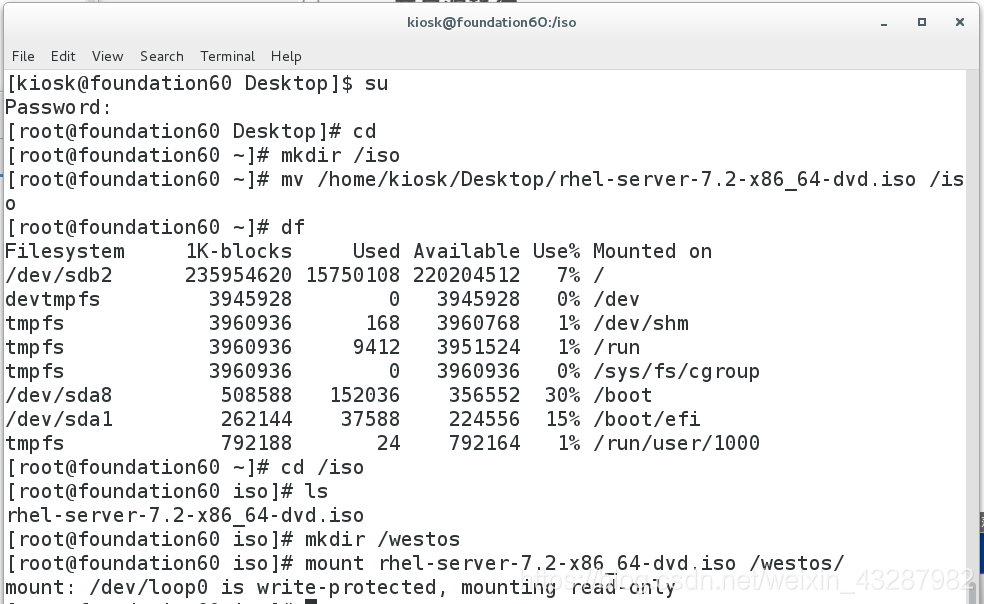
Task: Click the 'df' command text
Action: [292, 227]
